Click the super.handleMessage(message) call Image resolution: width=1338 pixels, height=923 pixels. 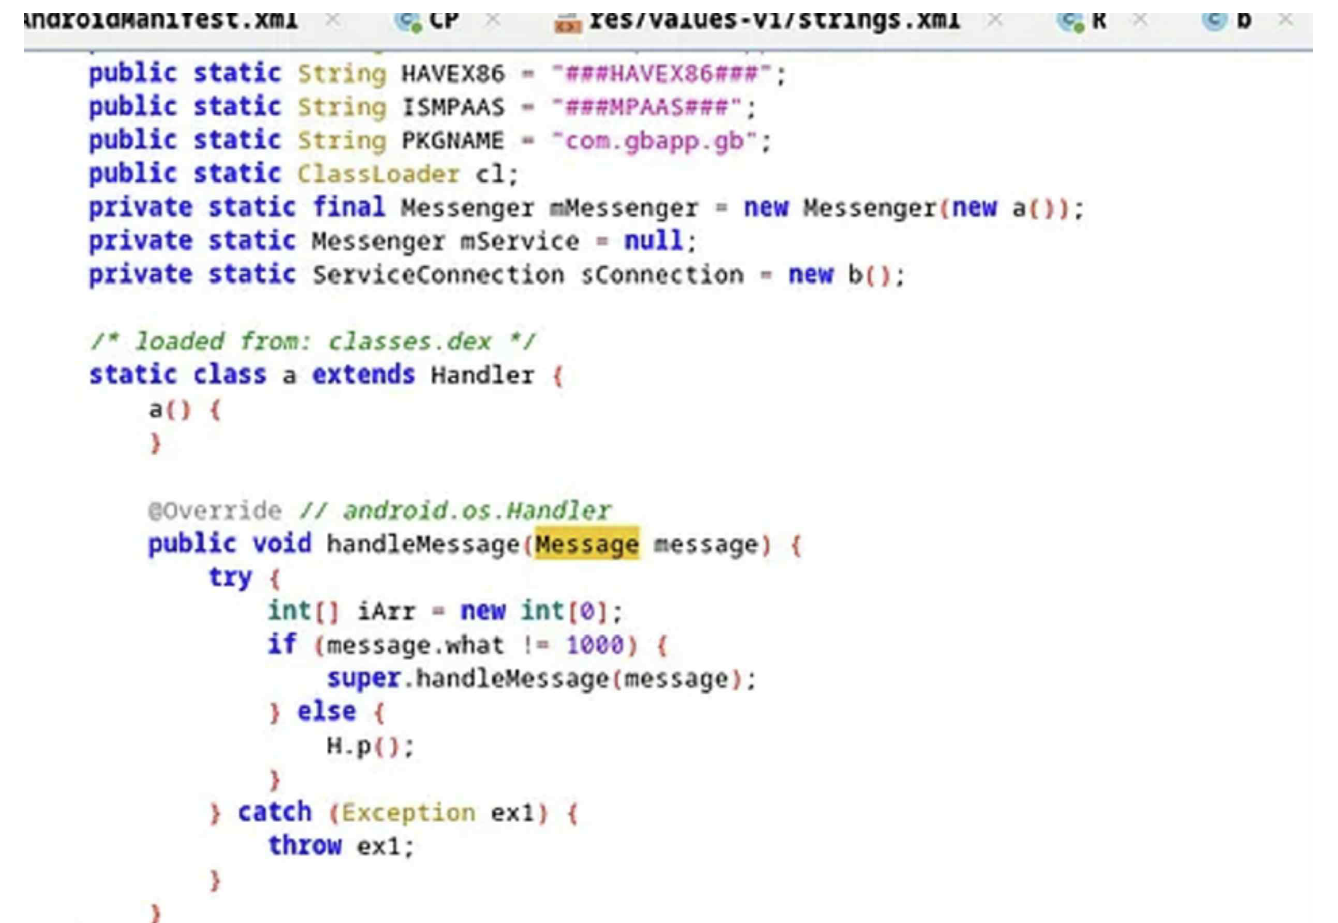[540, 679]
